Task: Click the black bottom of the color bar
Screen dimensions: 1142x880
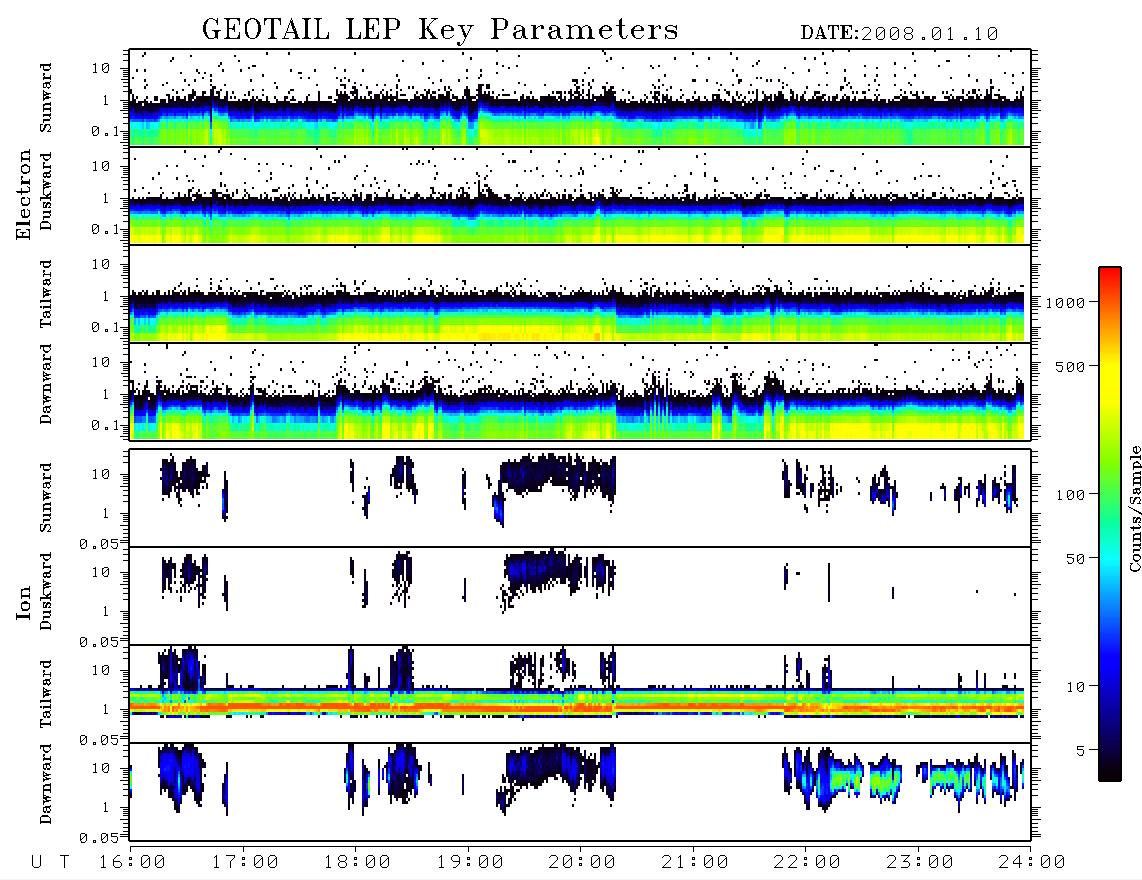Action: [1110, 769]
